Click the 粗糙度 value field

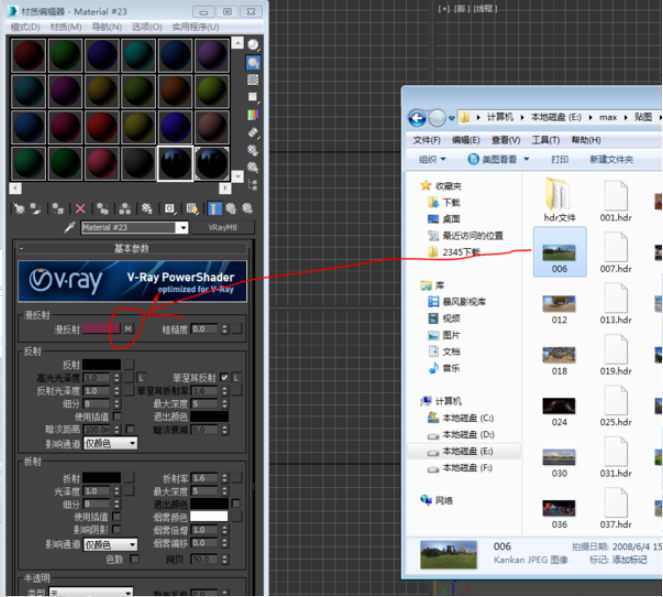(x=205, y=329)
